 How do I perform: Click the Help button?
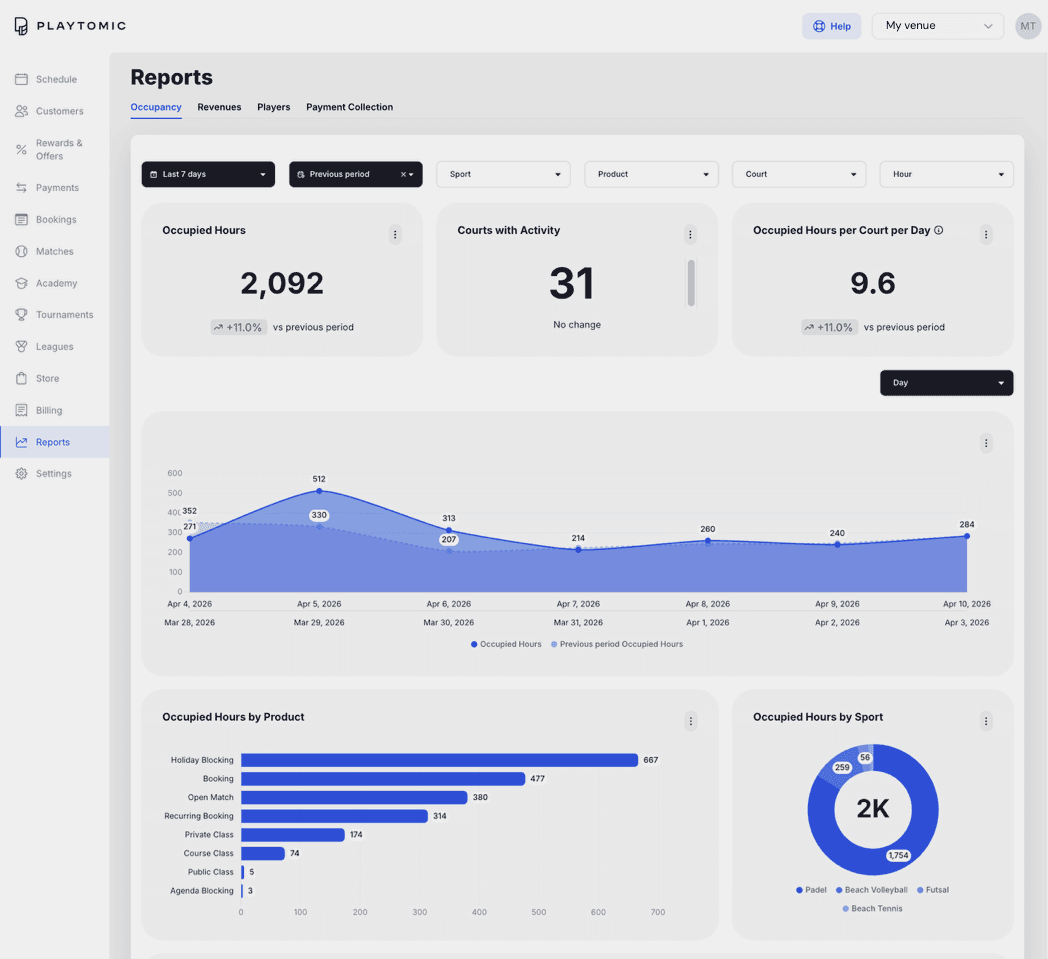coord(831,26)
